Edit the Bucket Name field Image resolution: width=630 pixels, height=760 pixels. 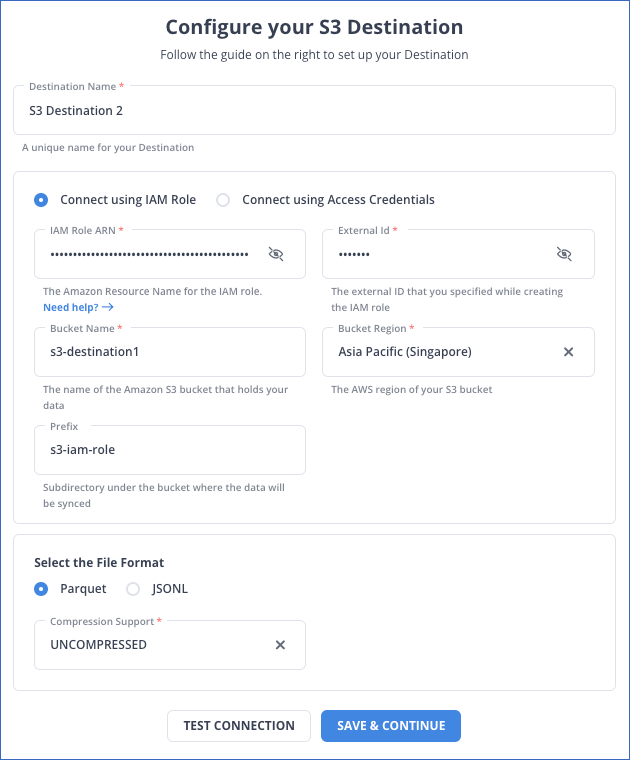[x=170, y=352]
